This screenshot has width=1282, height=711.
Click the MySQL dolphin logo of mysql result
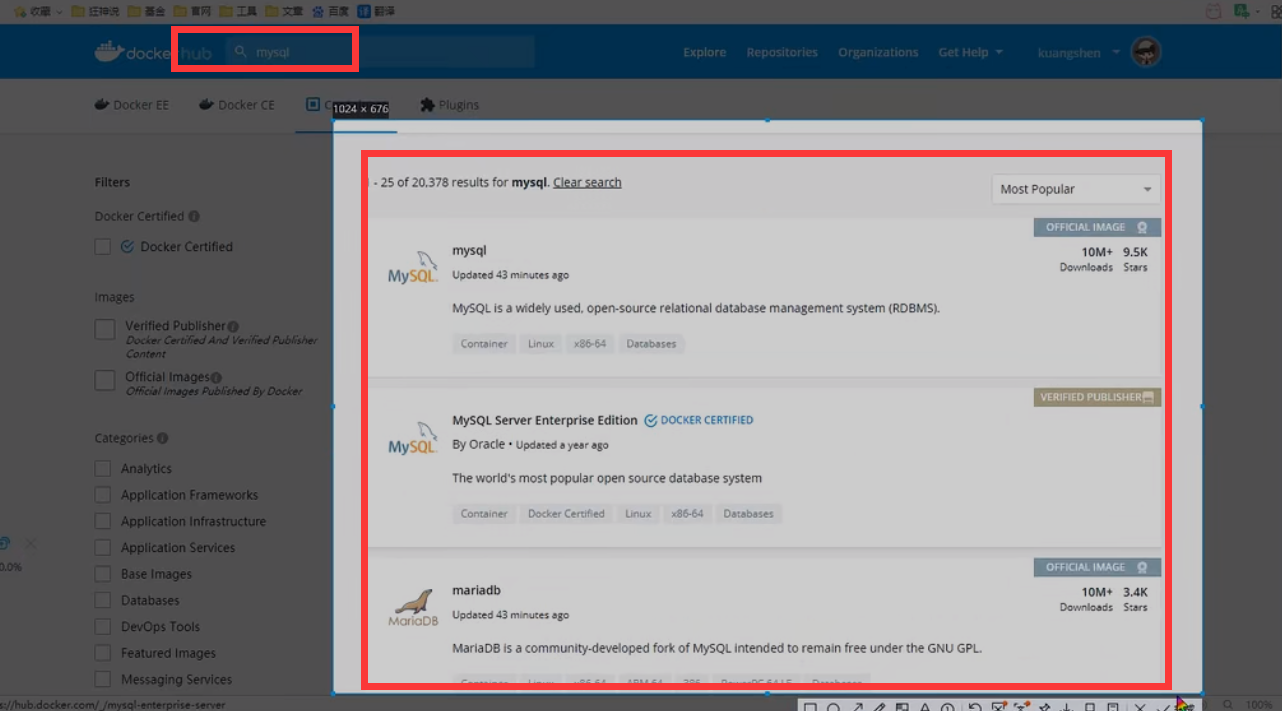coord(413,269)
